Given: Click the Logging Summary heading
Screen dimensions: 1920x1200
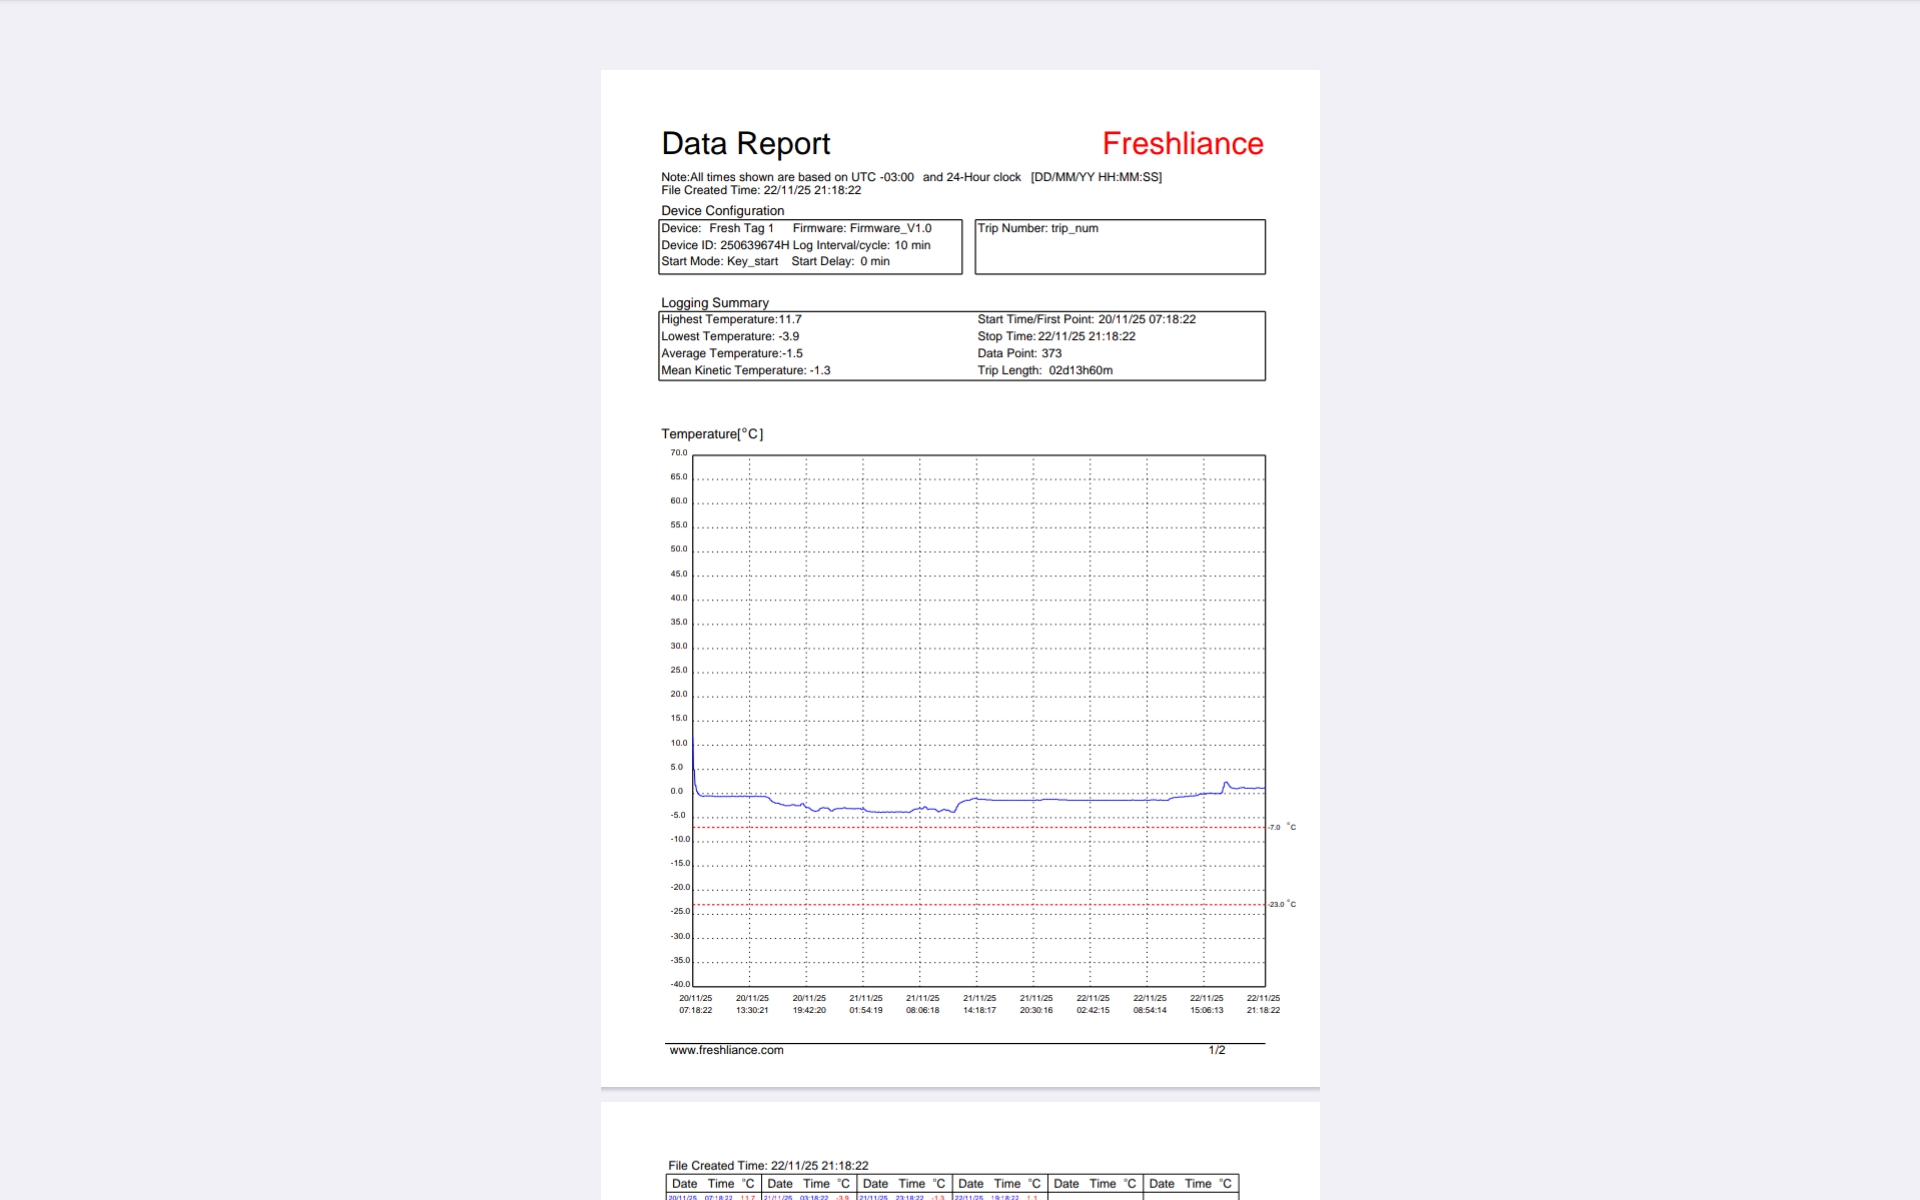Looking at the screenshot, I should [715, 302].
